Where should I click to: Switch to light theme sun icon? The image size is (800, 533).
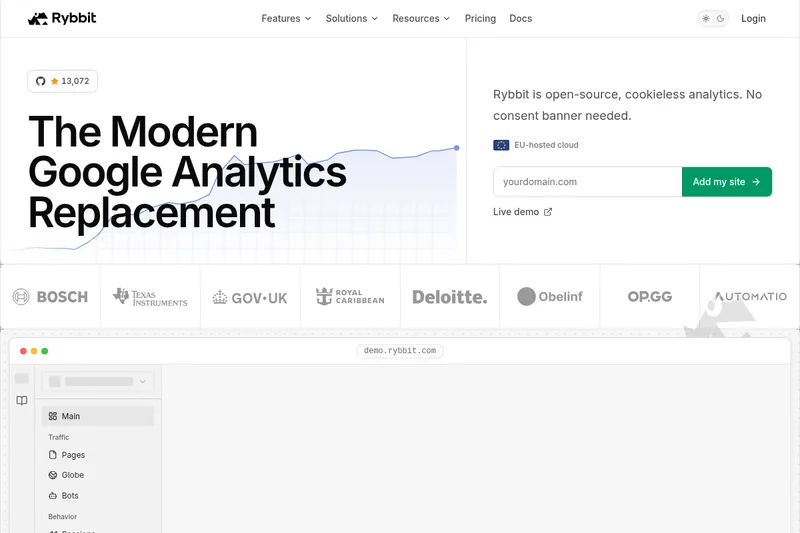coord(706,18)
